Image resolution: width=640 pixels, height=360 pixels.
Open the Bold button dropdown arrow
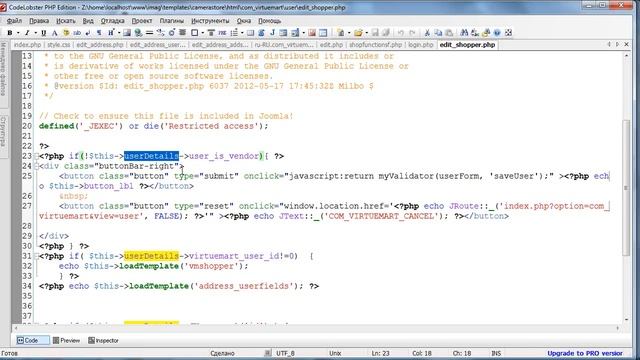click(18, 33)
